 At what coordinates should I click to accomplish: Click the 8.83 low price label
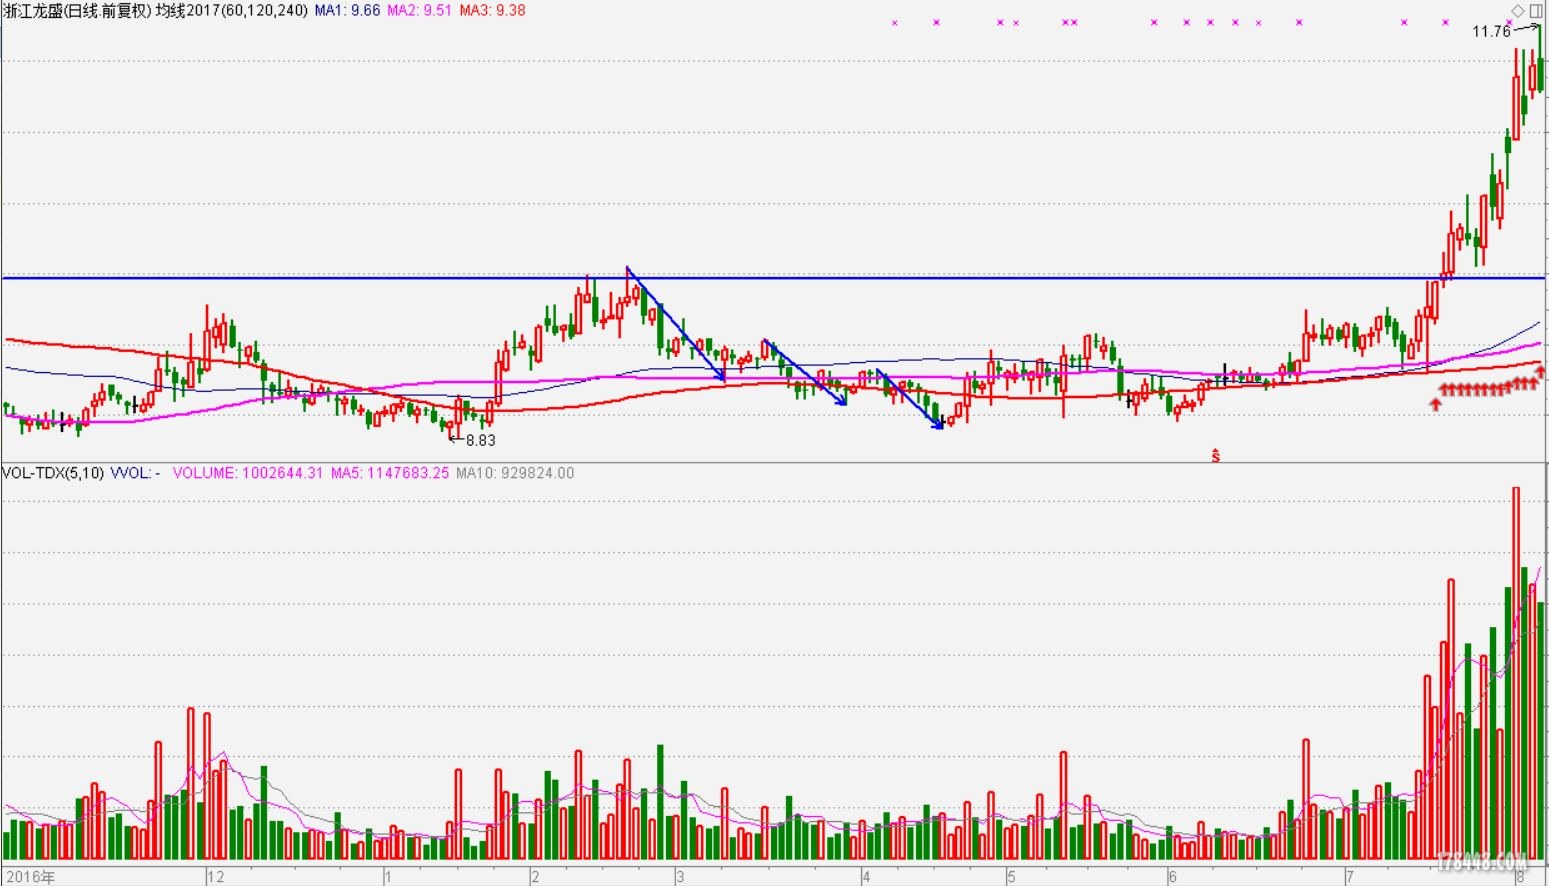coord(480,440)
